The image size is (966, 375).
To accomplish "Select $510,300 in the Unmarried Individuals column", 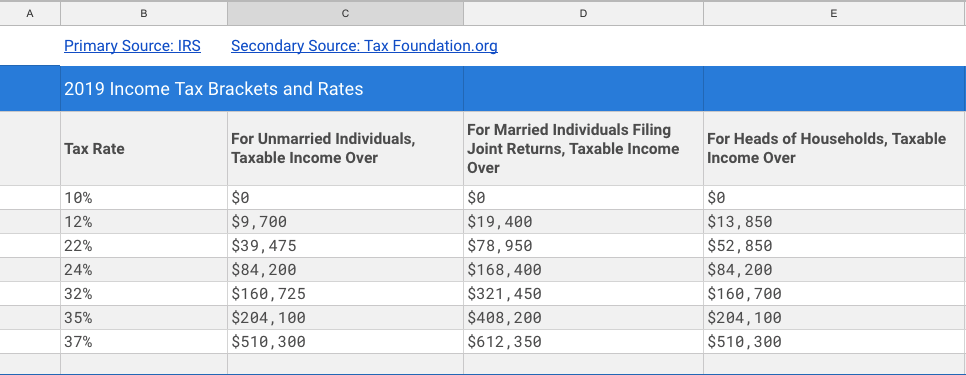I will click(345, 342).
